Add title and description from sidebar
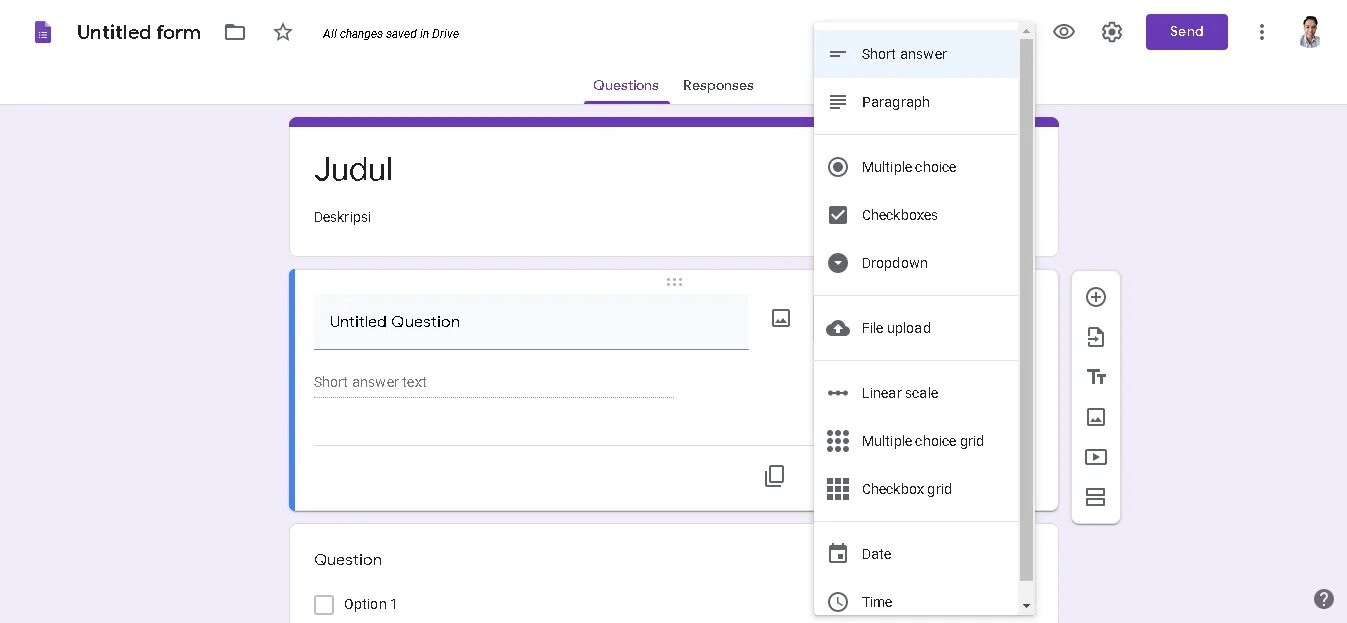 [1095, 377]
